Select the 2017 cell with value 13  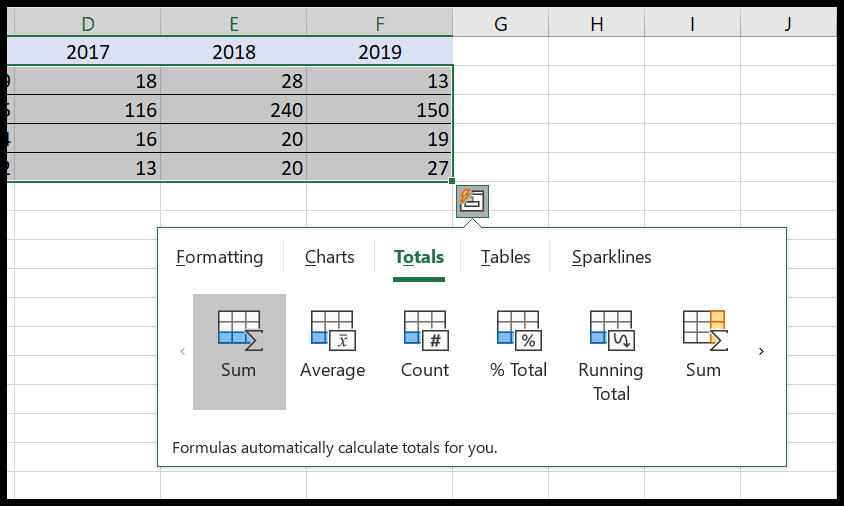[88, 168]
